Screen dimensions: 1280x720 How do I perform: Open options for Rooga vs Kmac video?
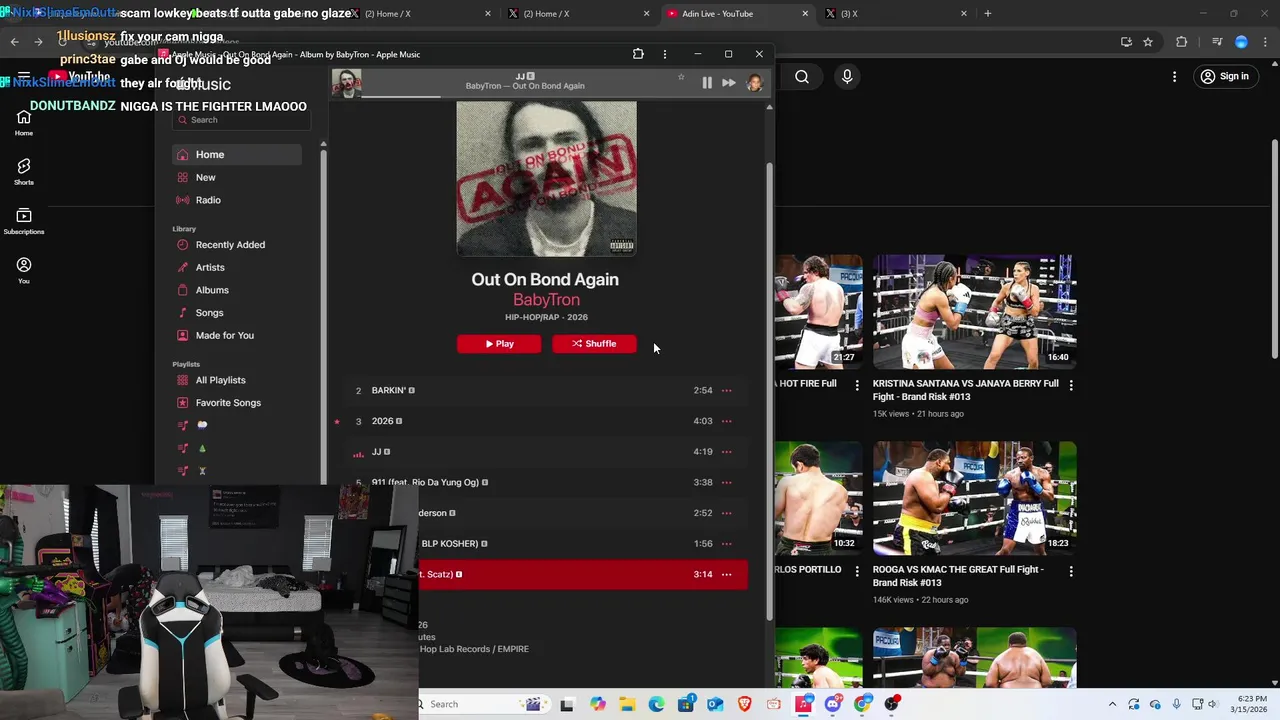(x=1071, y=571)
